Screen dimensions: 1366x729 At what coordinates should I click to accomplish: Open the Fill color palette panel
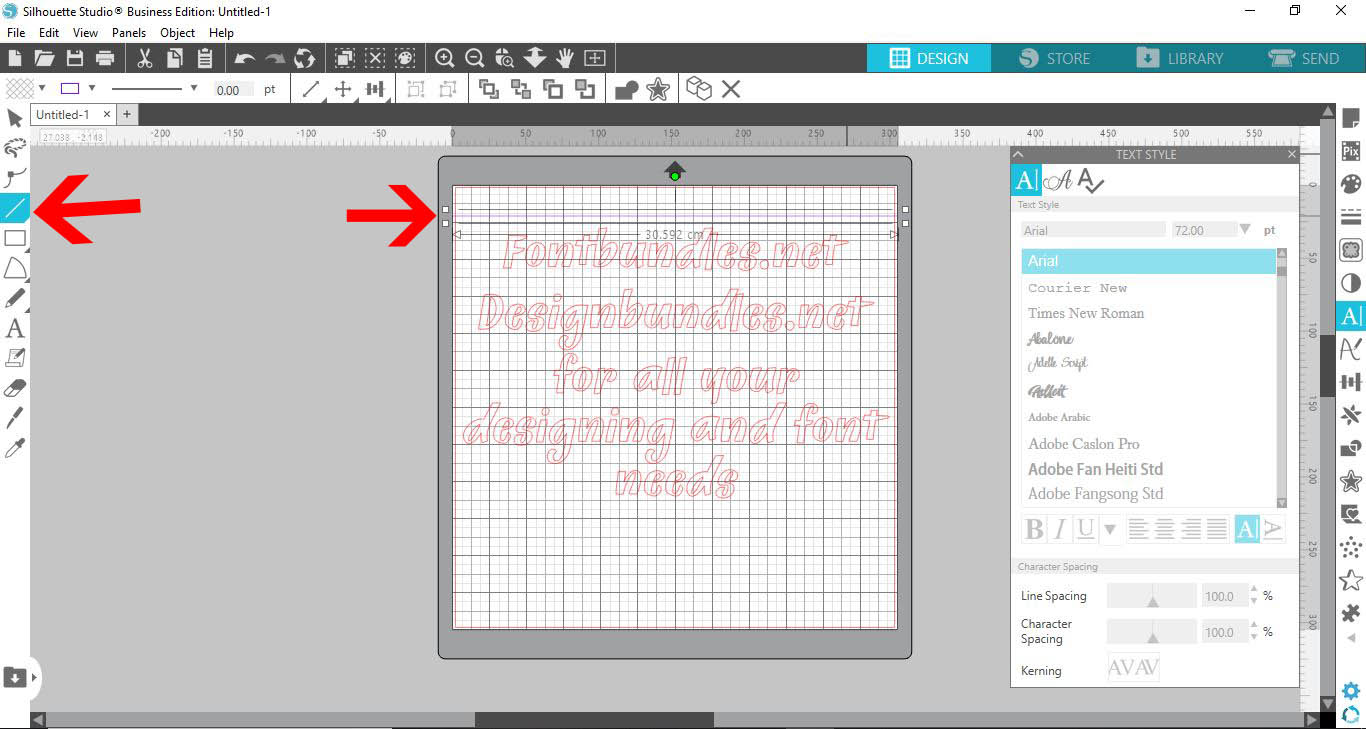(1351, 184)
